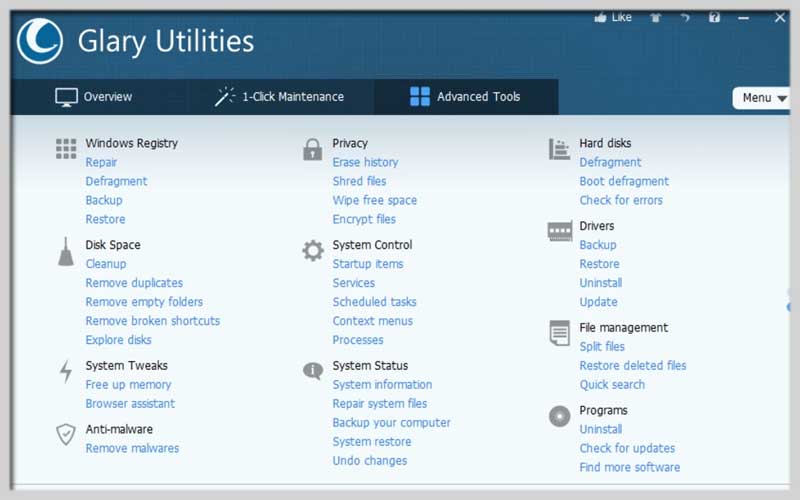Click Free up memory link

128,384
